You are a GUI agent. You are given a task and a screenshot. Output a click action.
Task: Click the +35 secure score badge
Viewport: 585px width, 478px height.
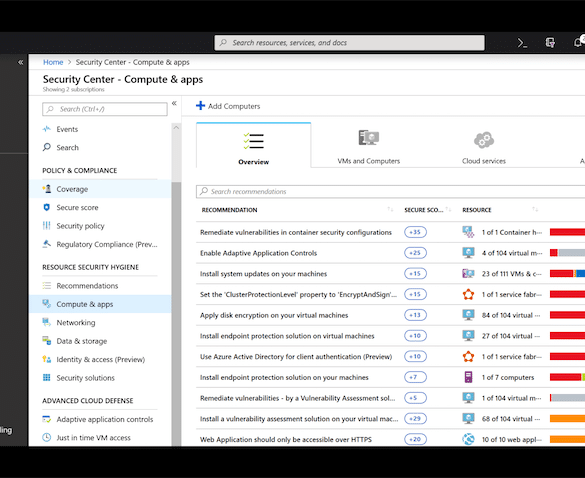(415, 232)
